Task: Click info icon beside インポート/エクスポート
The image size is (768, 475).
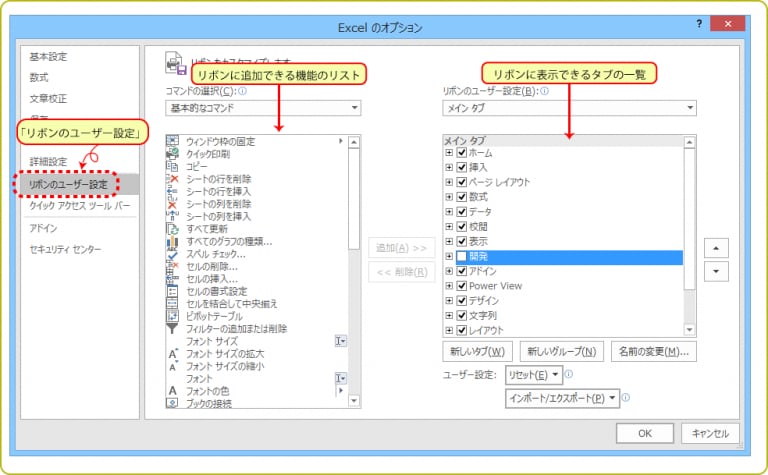Action: tap(625, 397)
